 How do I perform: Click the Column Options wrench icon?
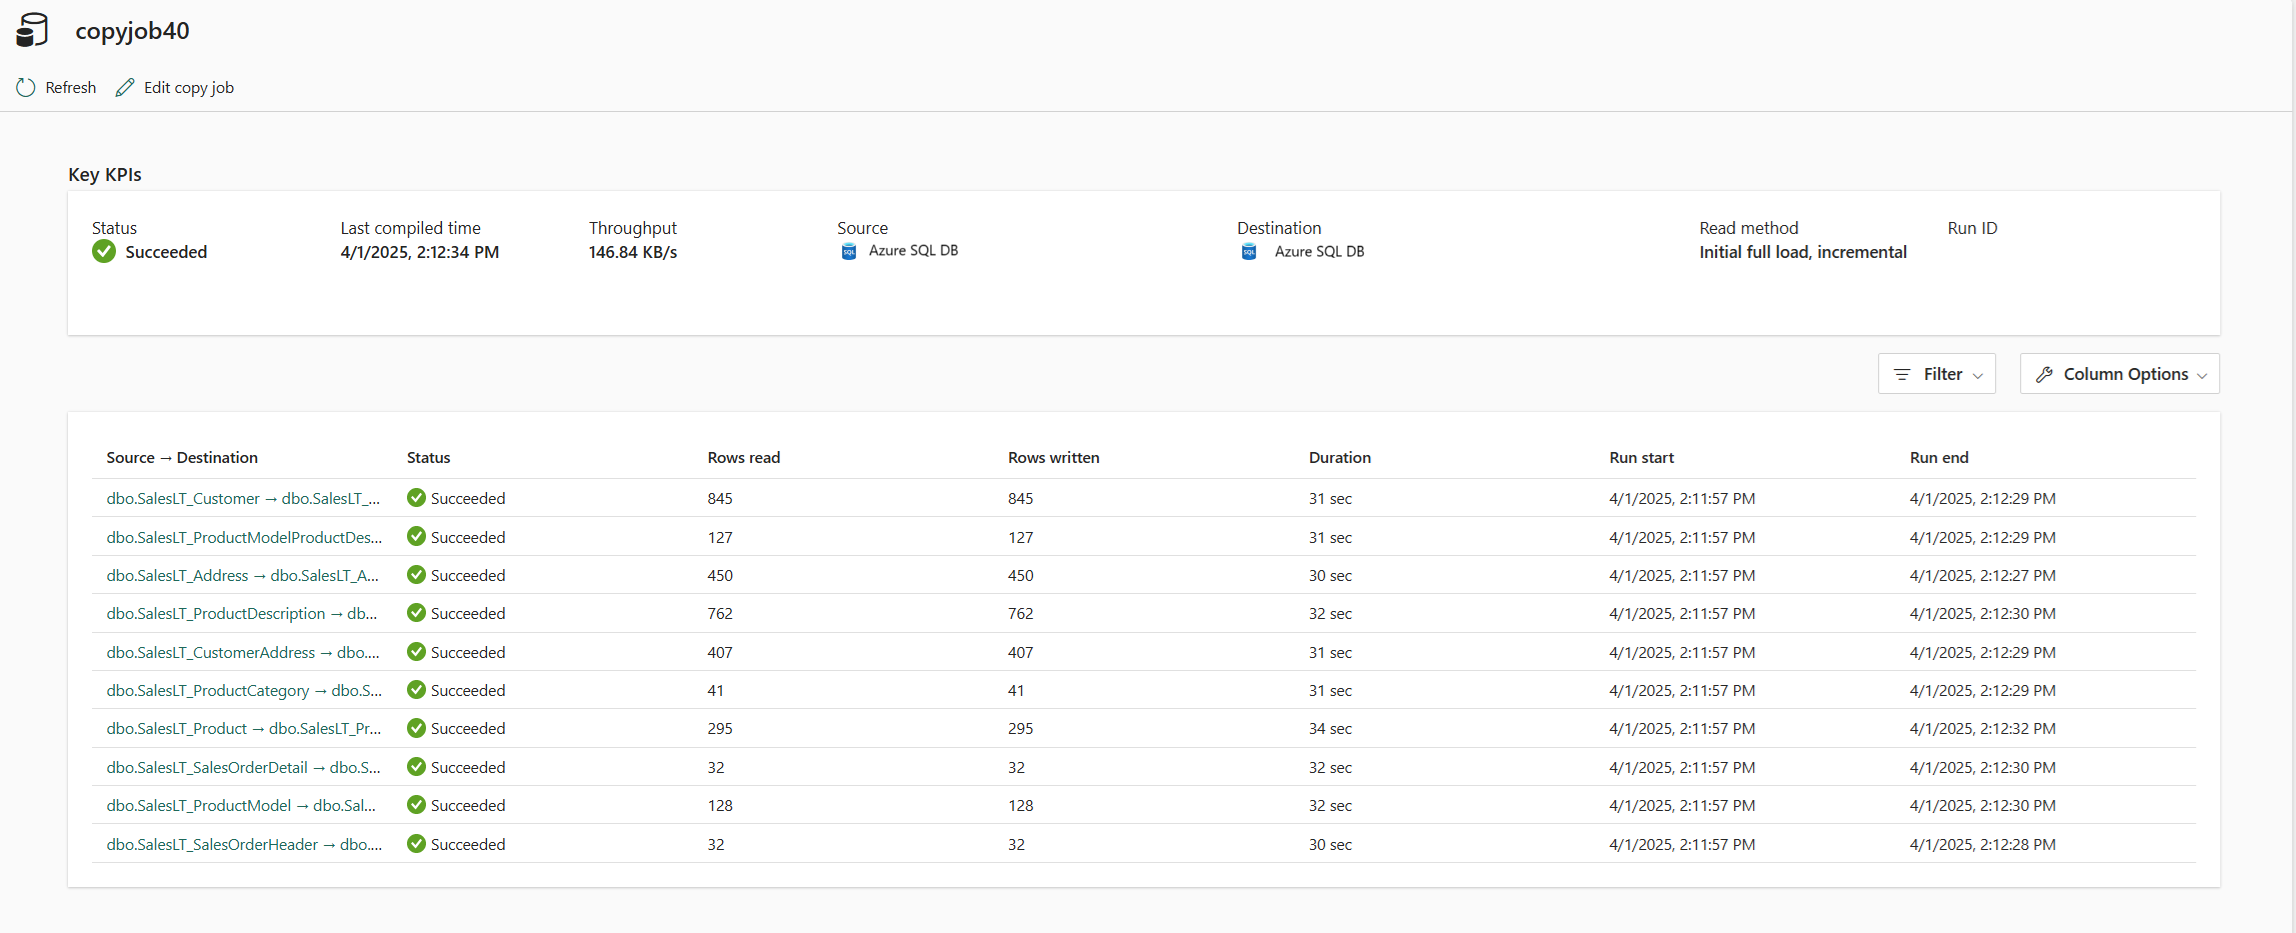[x=2044, y=374]
